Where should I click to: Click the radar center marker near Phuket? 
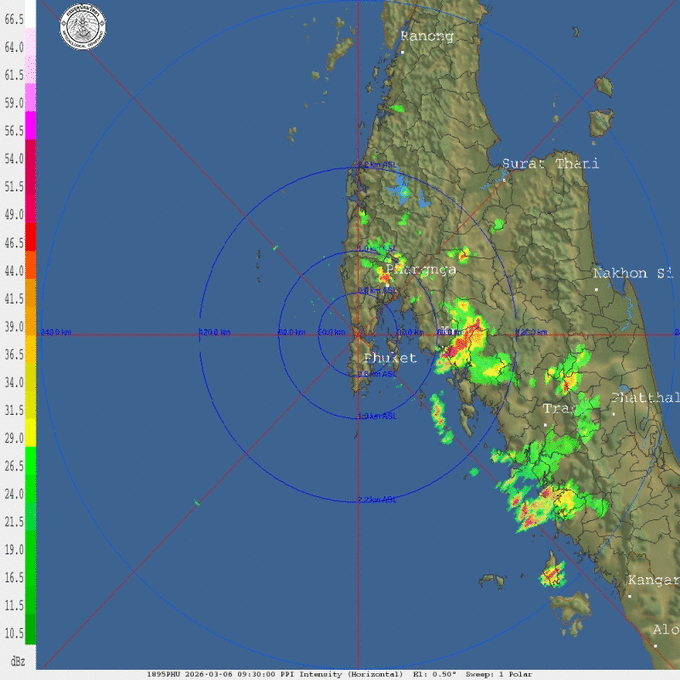click(358, 333)
